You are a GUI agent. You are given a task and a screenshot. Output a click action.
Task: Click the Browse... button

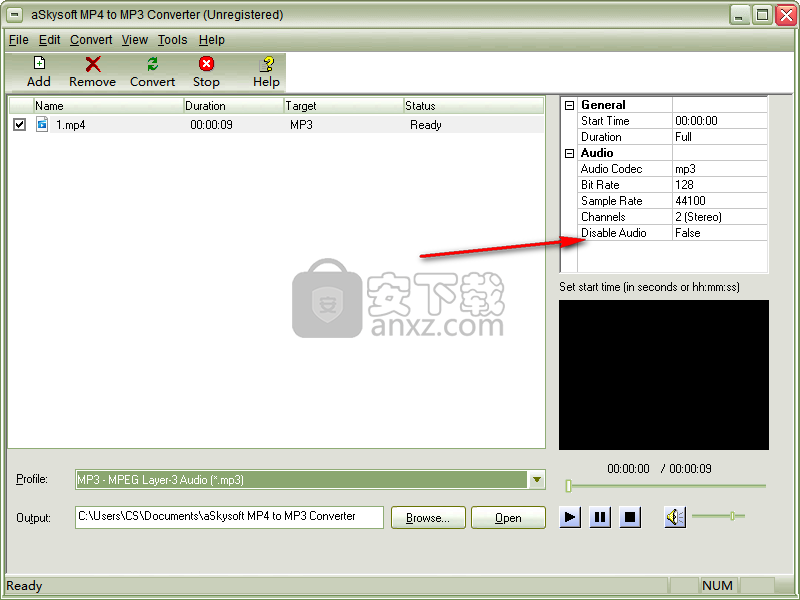[428, 518]
